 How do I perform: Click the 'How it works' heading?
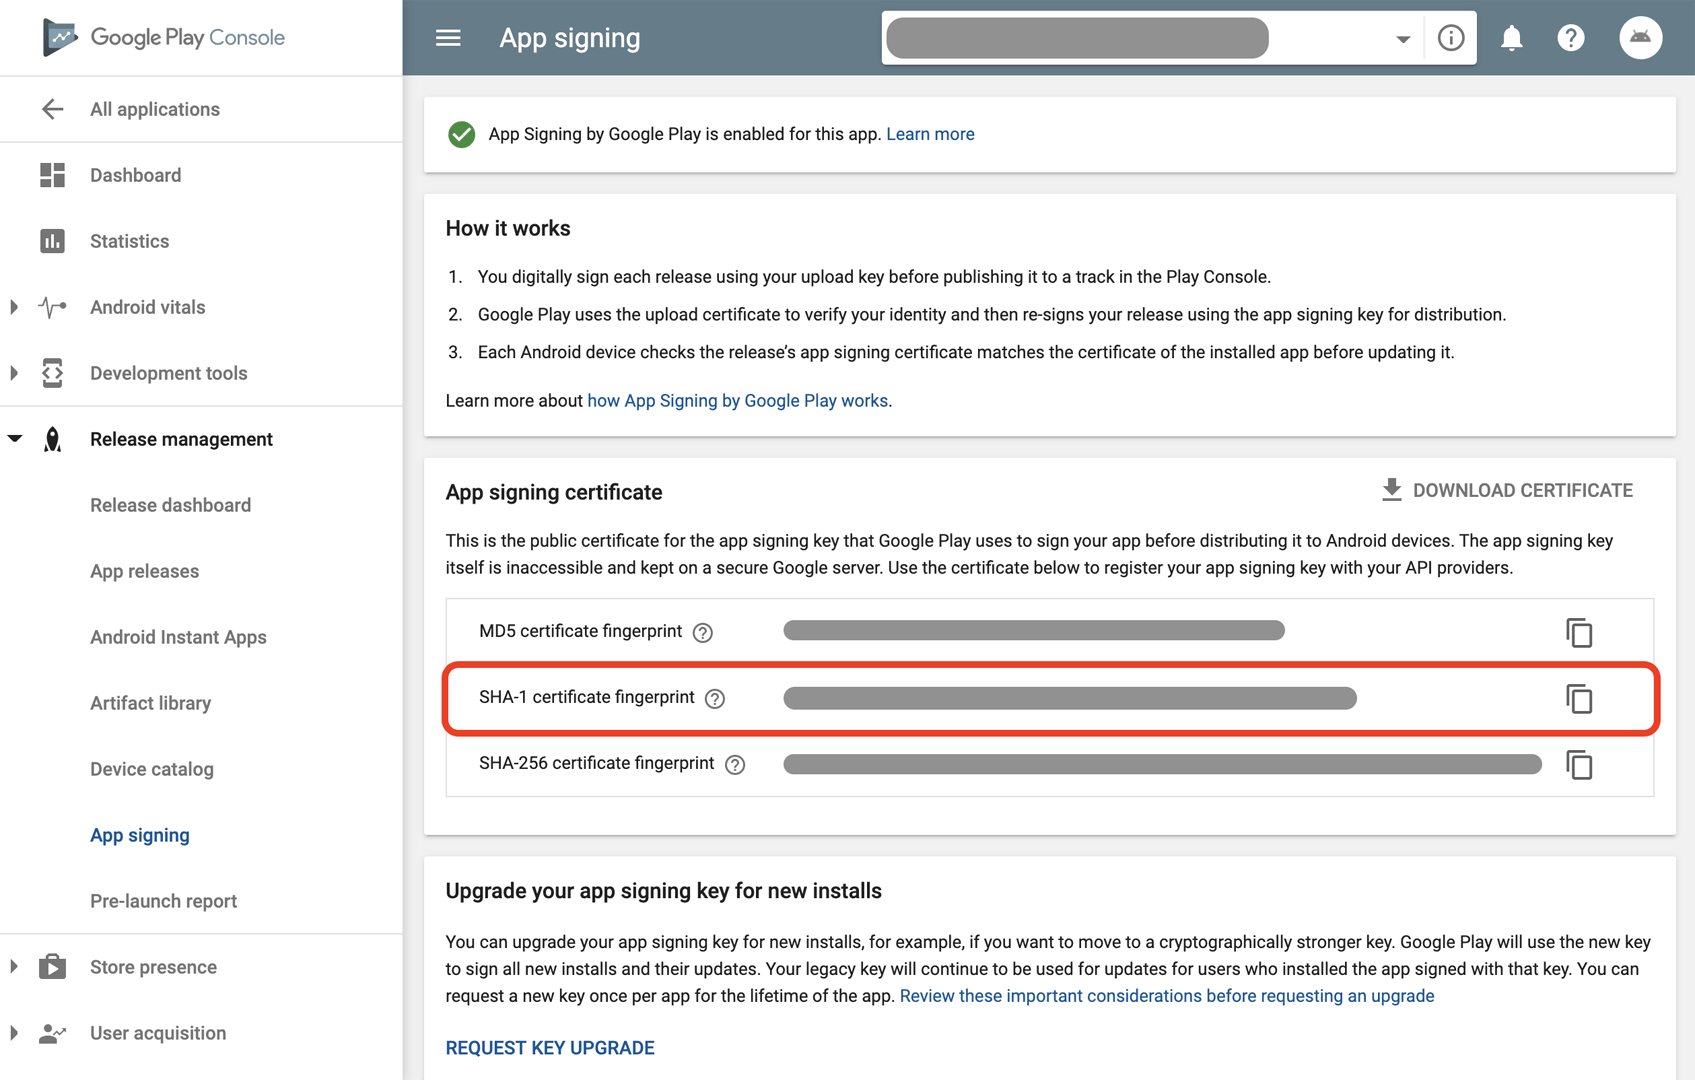click(x=508, y=228)
